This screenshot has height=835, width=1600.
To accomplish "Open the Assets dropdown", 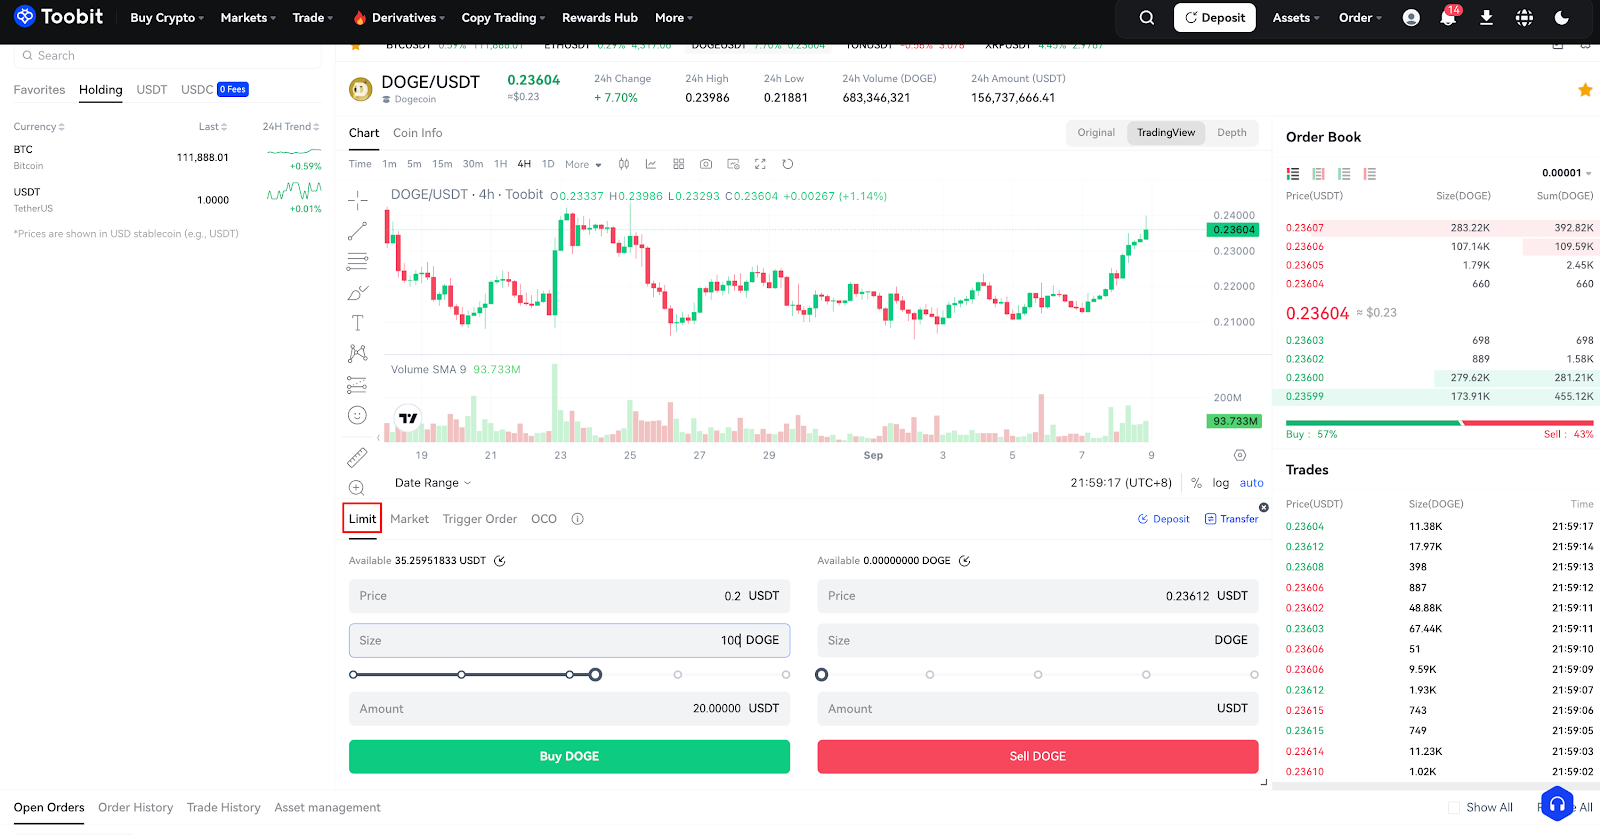I will 1296,18.
